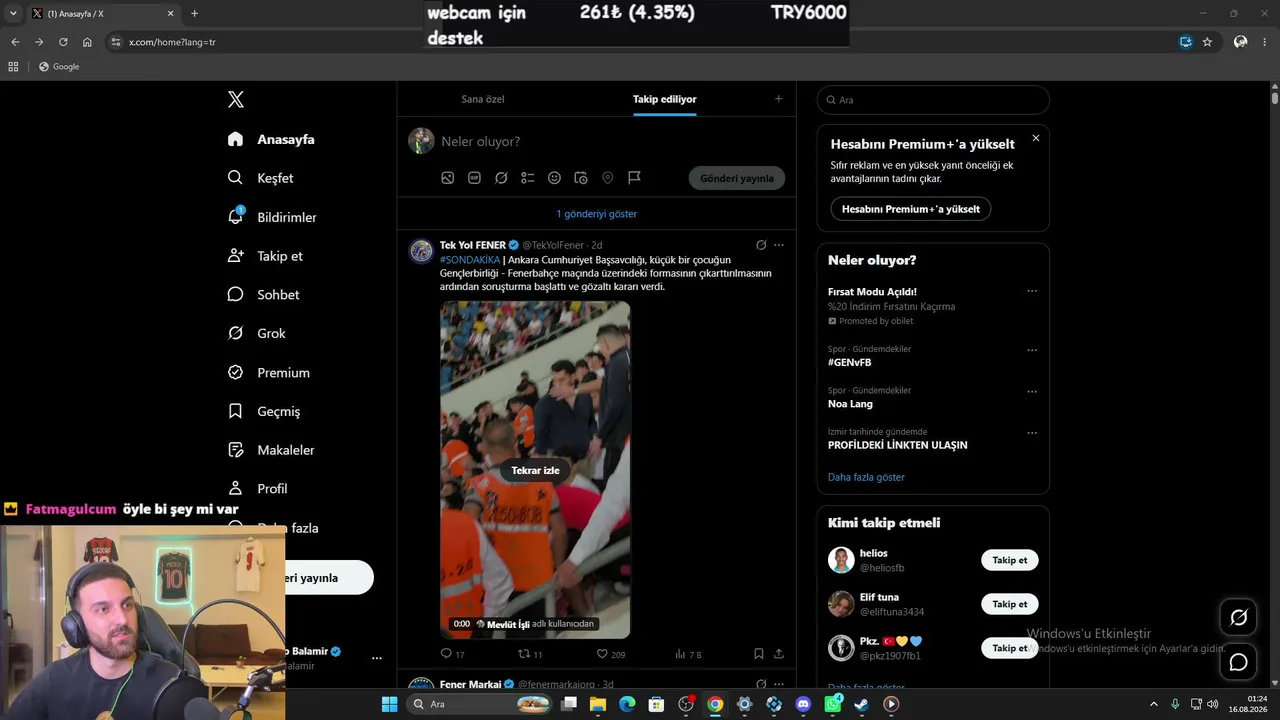Open Discord from the taskbar
1280x720 pixels.
pos(803,704)
